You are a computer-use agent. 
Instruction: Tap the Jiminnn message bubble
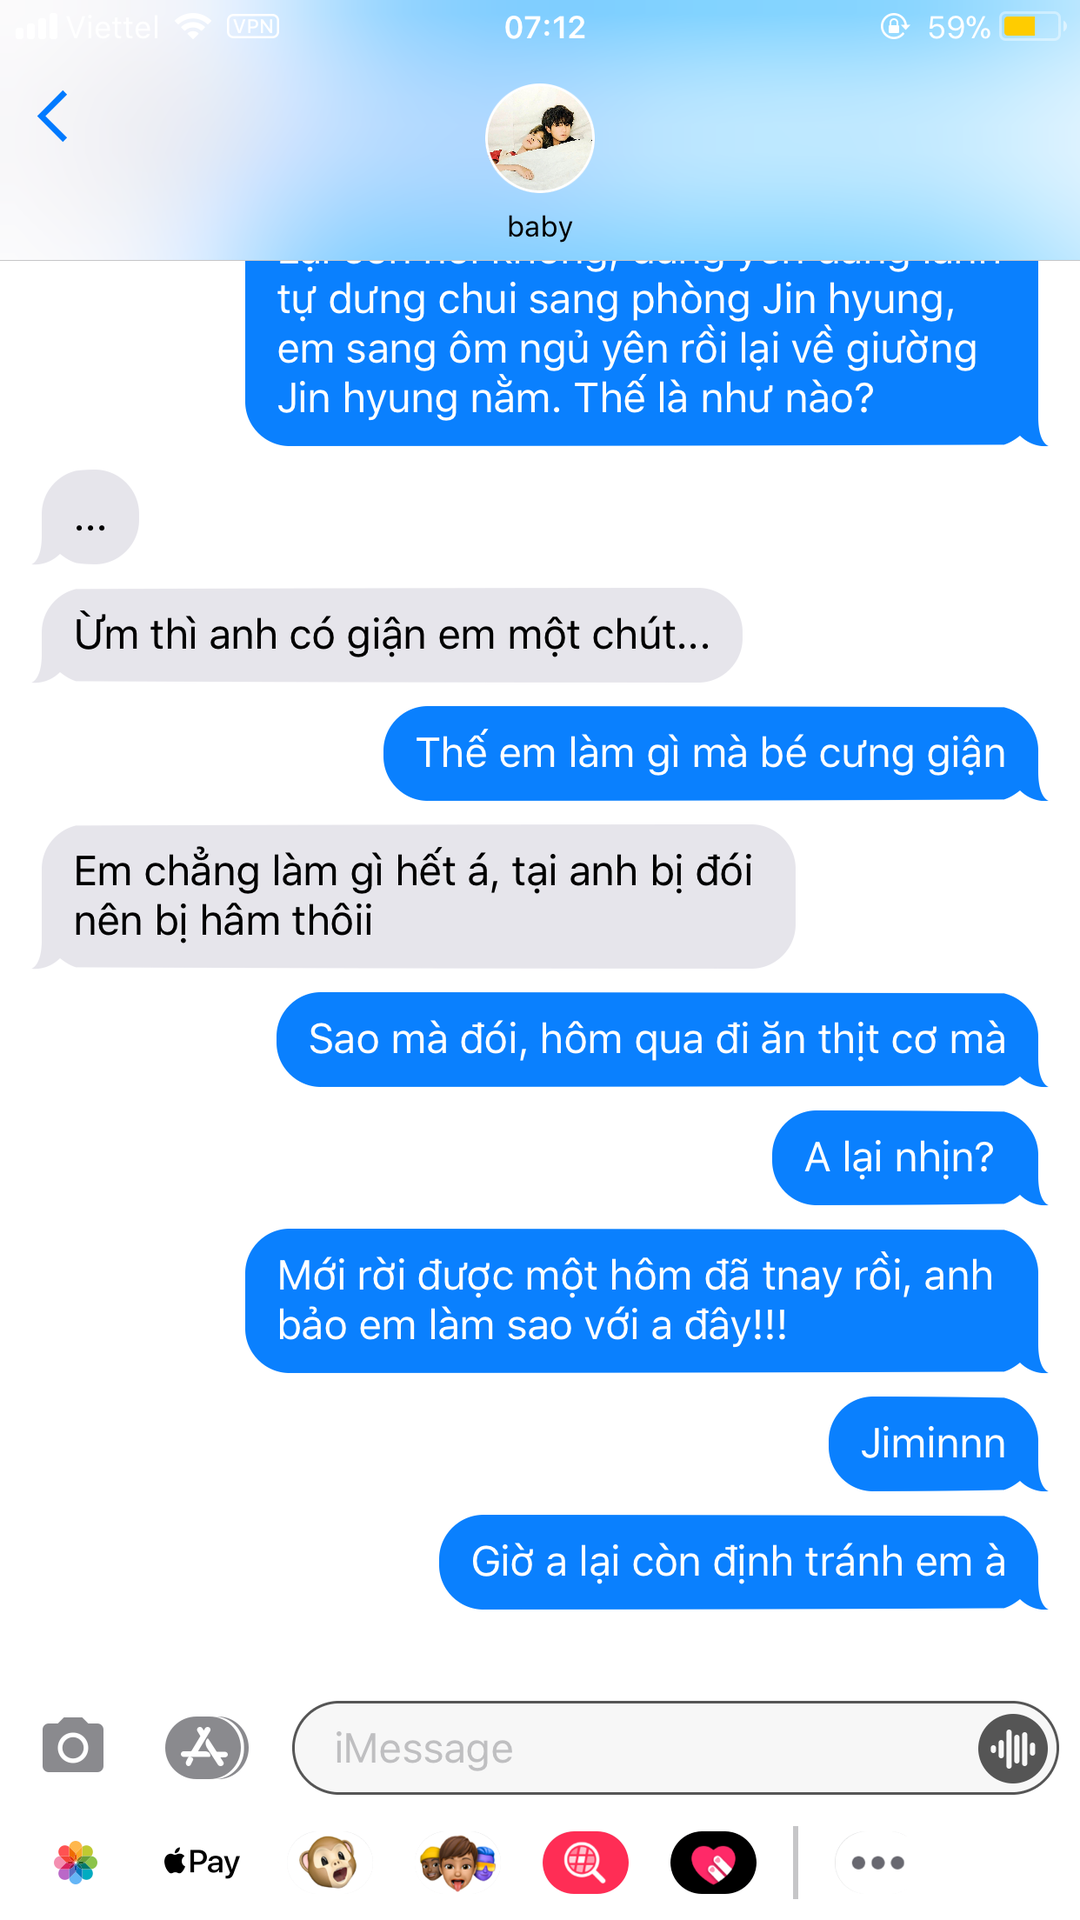point(936,1444)
